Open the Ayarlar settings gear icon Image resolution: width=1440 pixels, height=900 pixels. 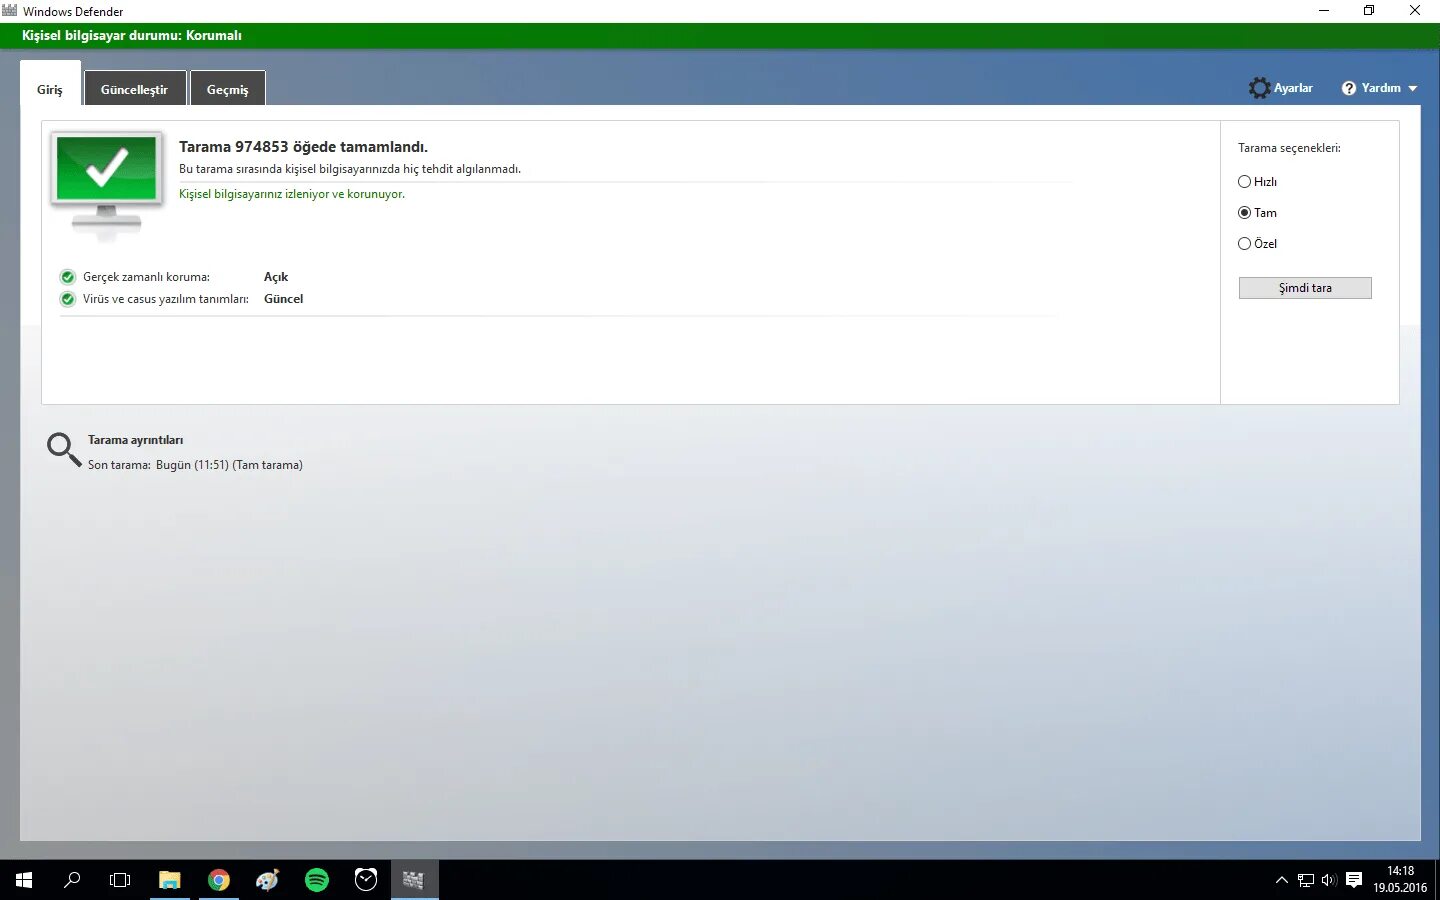[x=1260, y=88]
